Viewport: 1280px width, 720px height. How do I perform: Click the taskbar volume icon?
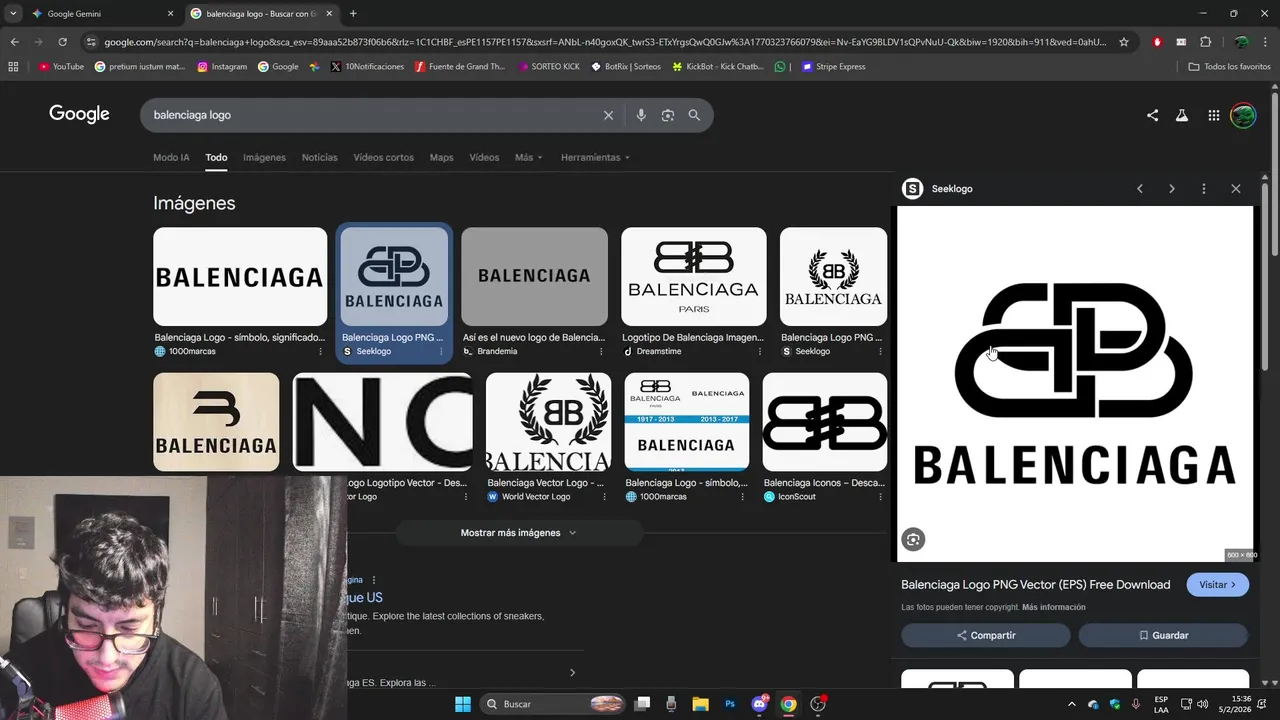click(x=1202, y=704)
